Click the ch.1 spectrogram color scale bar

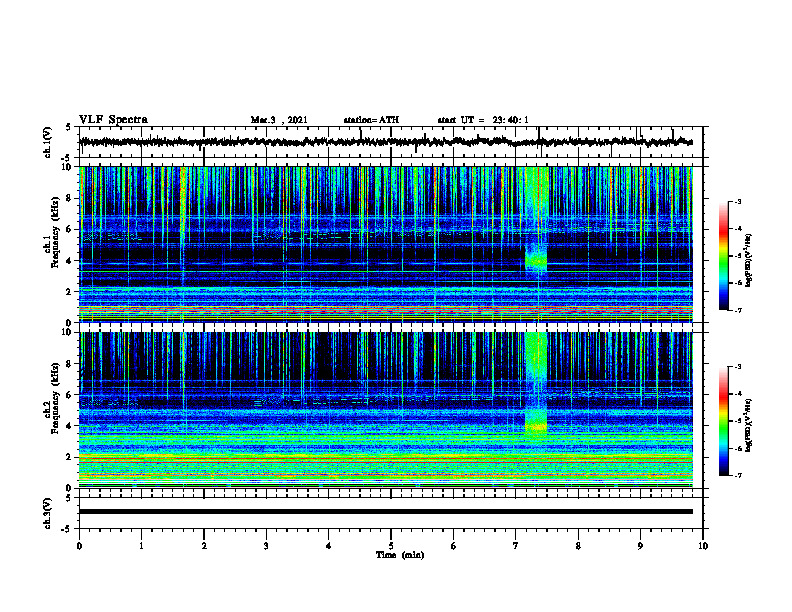coord(724,256)
